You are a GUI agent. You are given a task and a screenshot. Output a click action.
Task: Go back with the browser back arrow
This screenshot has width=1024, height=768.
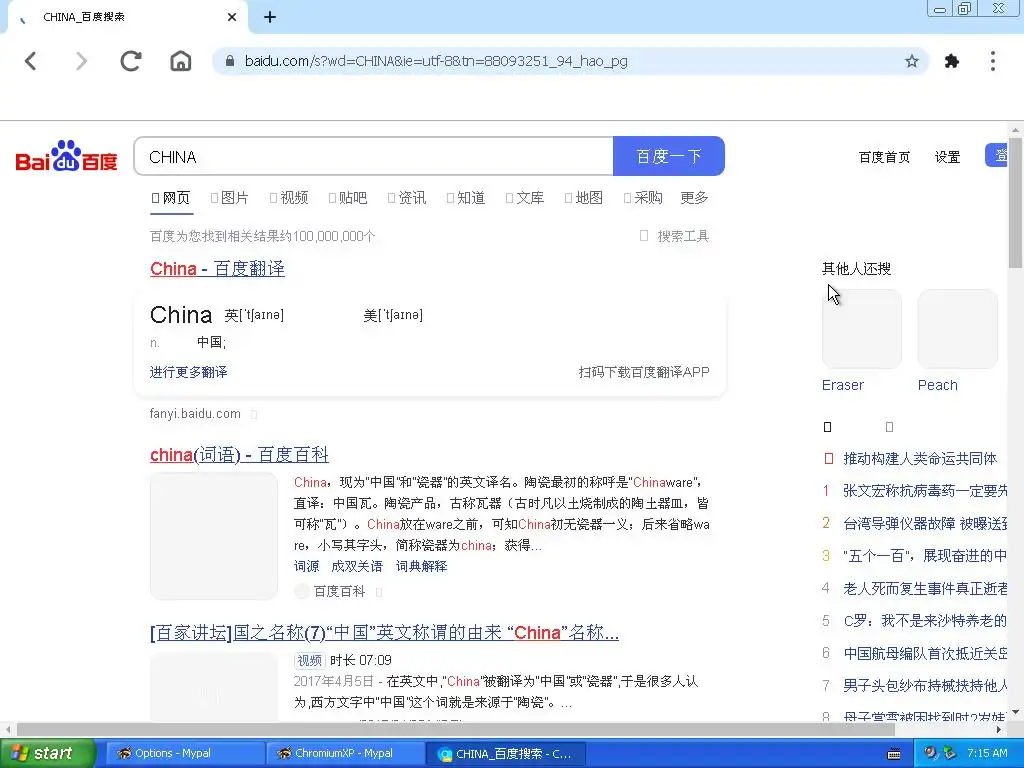point(31,61)
